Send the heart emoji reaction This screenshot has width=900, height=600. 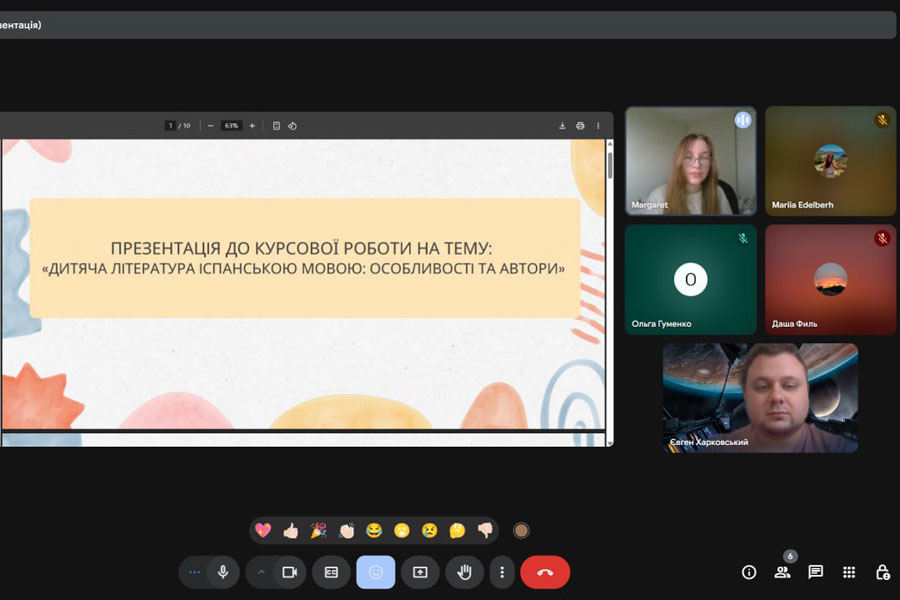263,531
